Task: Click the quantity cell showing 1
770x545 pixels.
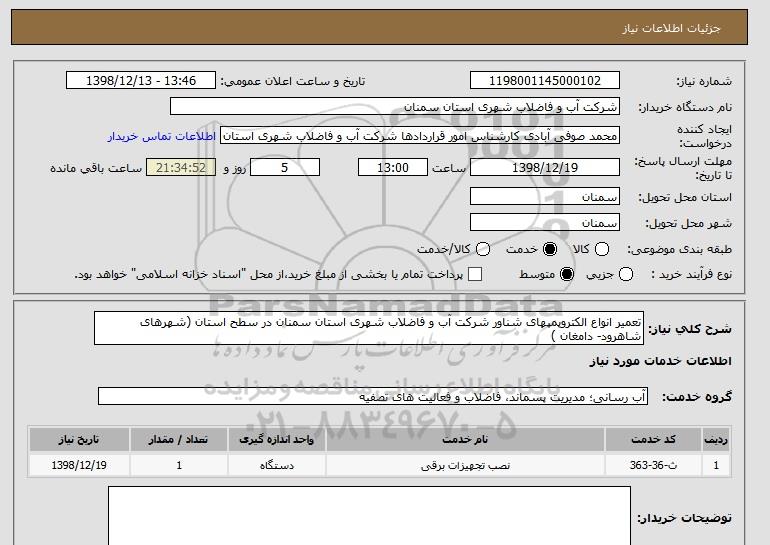Action: point(179,465)
